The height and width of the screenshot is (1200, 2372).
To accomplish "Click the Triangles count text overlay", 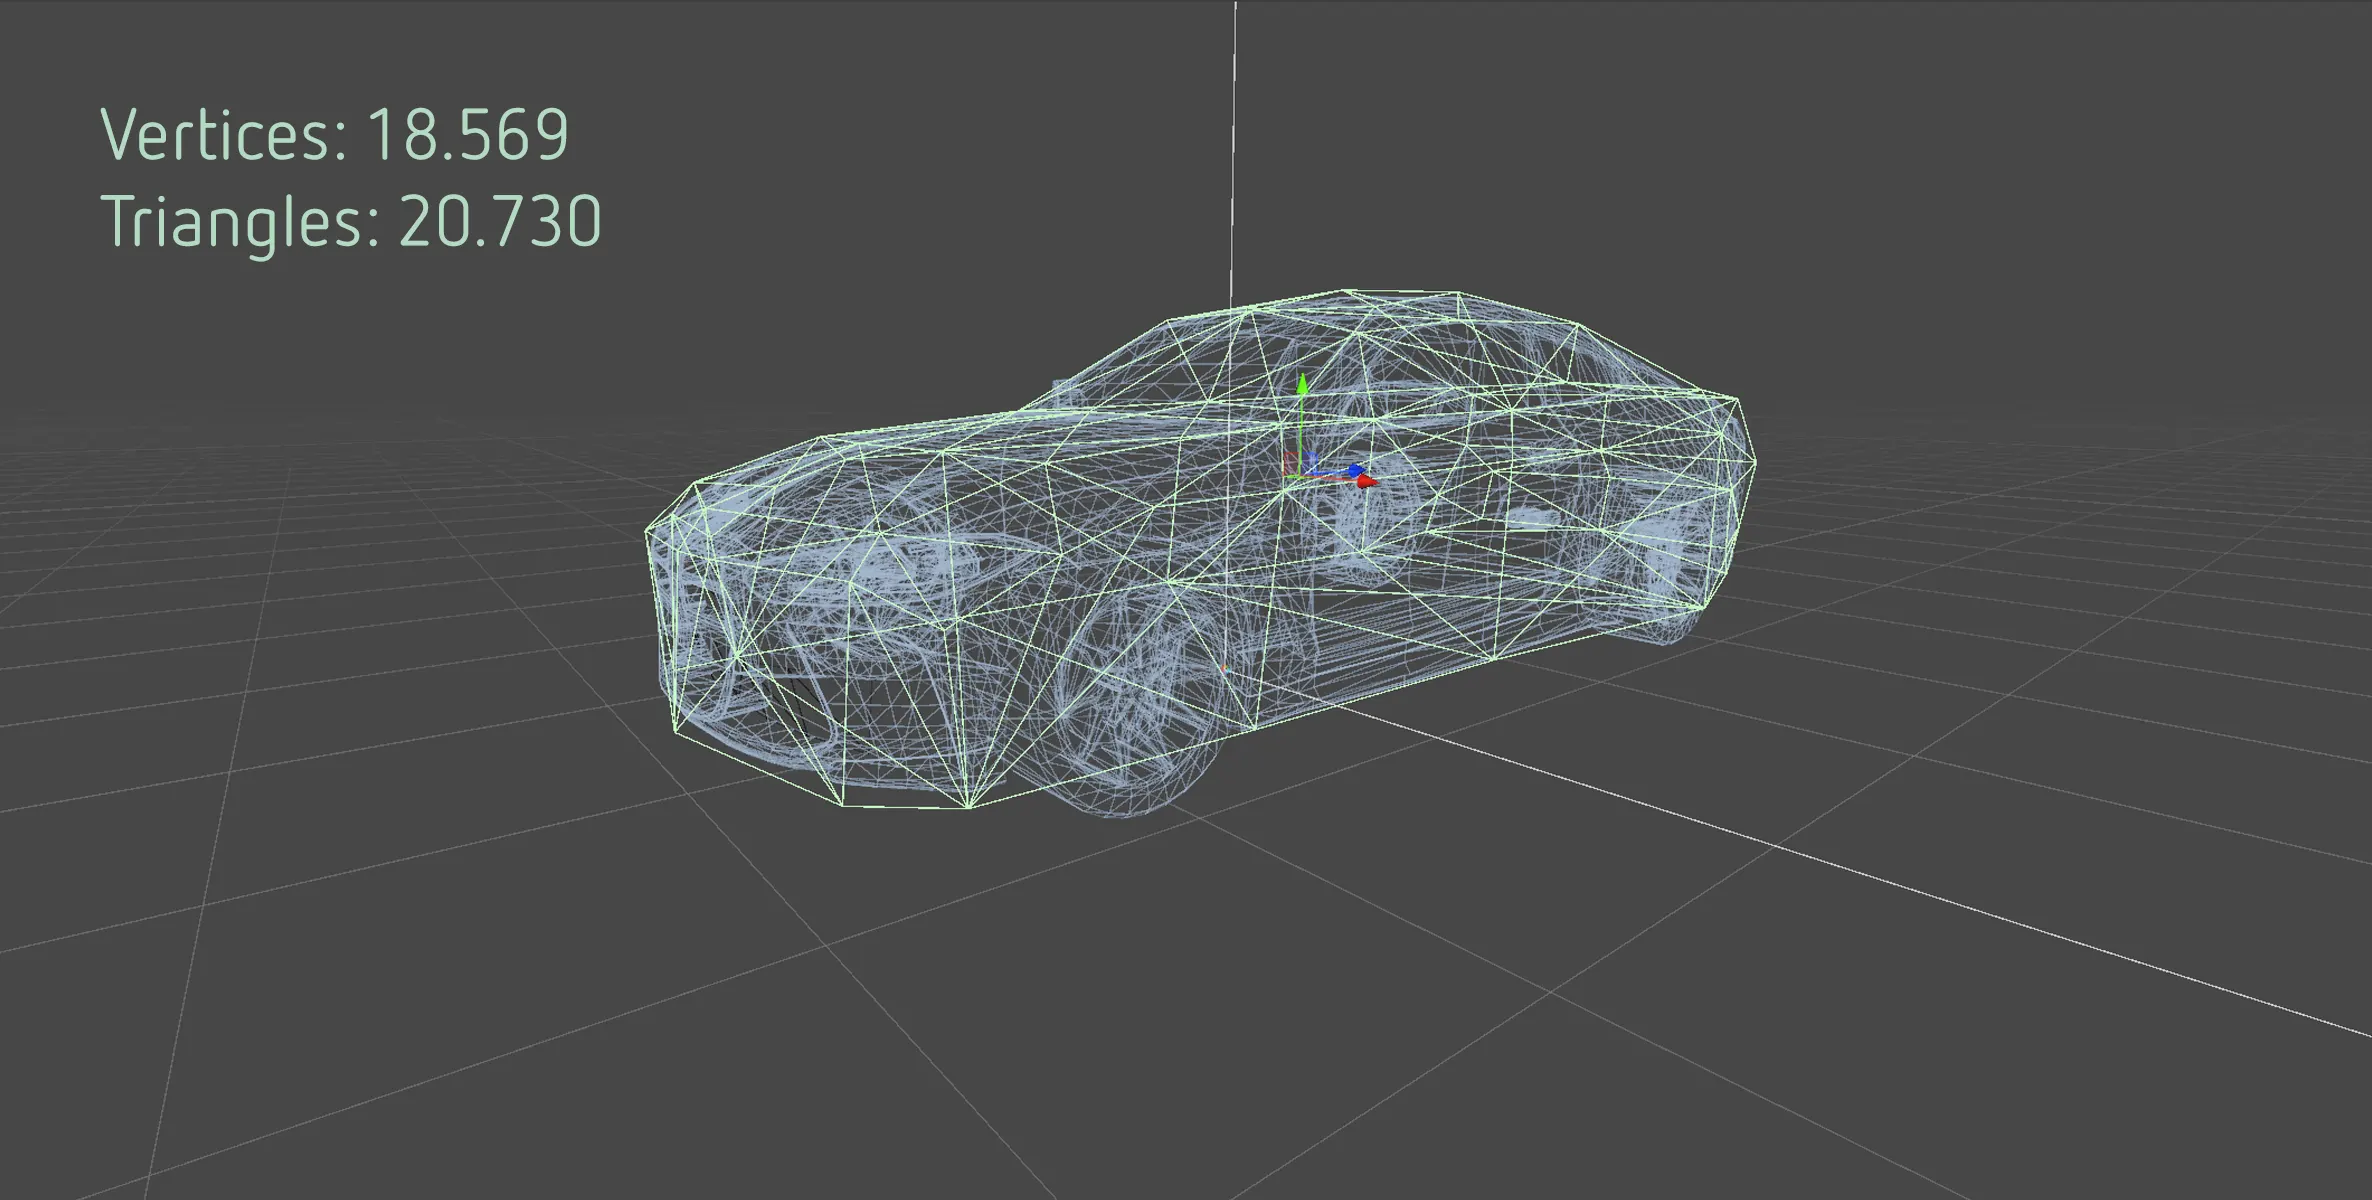I will click(351, 222).
